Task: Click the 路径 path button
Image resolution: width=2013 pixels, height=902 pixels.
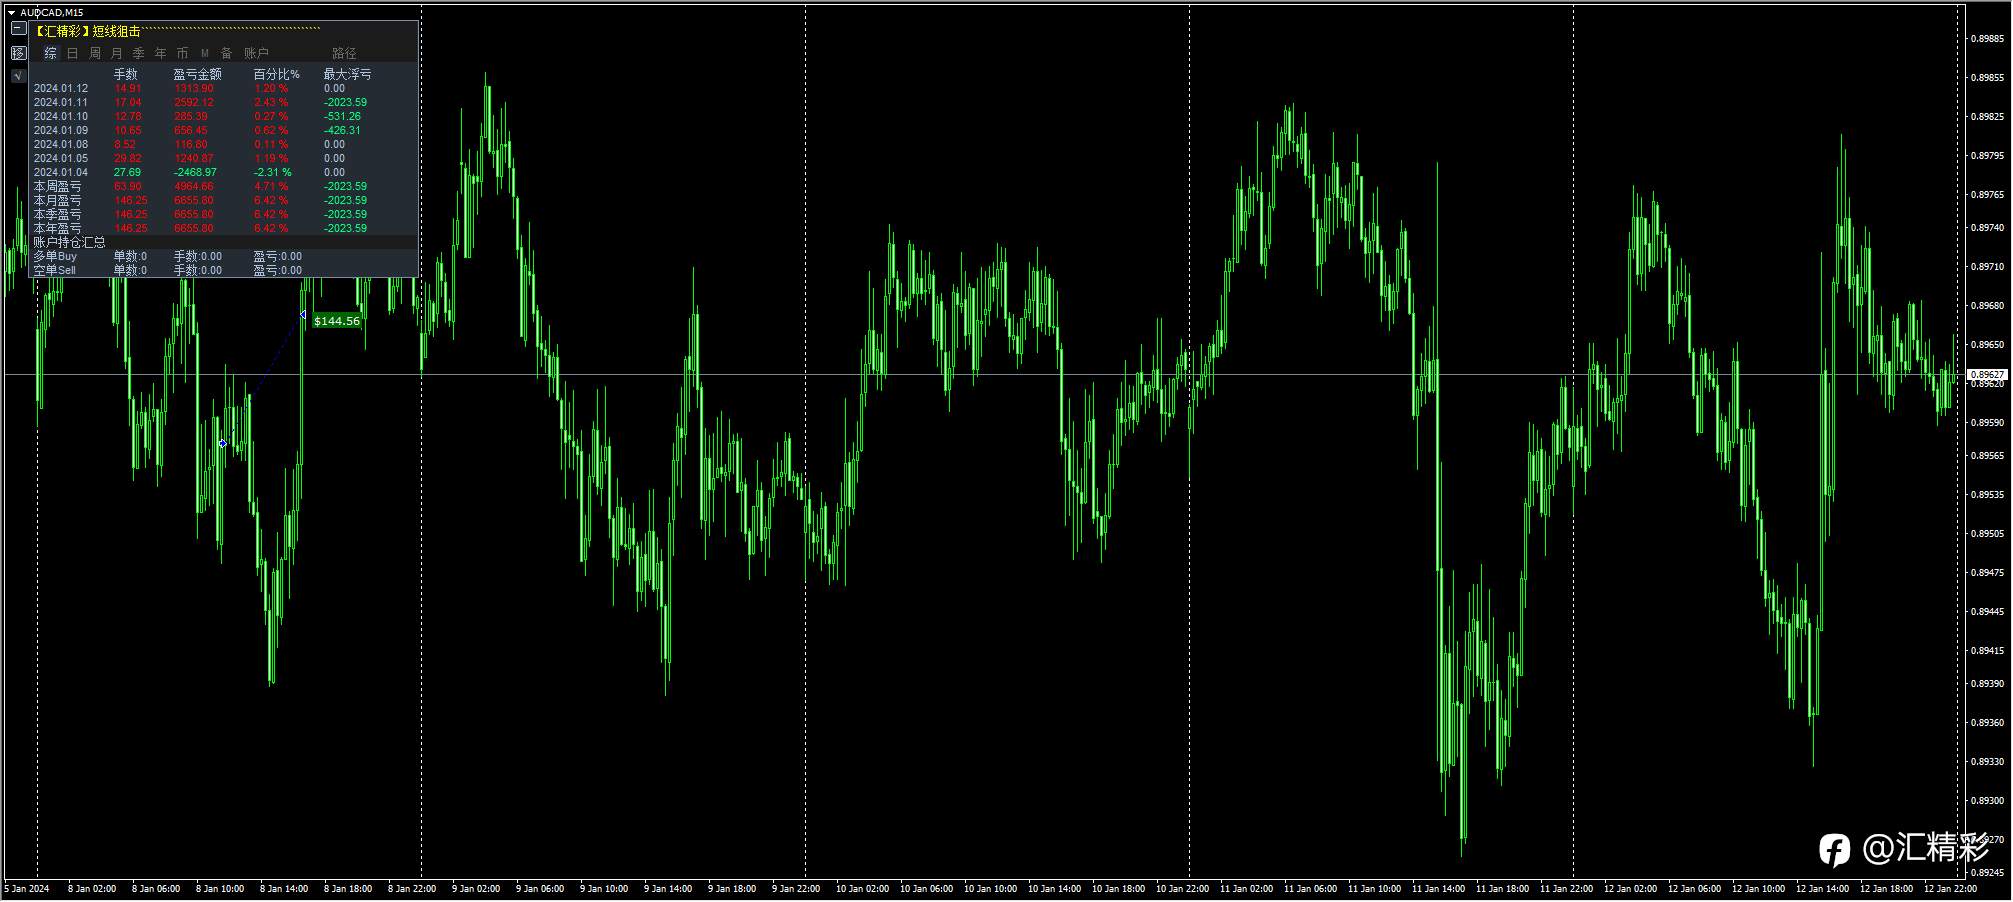Action: click(344, 53)
